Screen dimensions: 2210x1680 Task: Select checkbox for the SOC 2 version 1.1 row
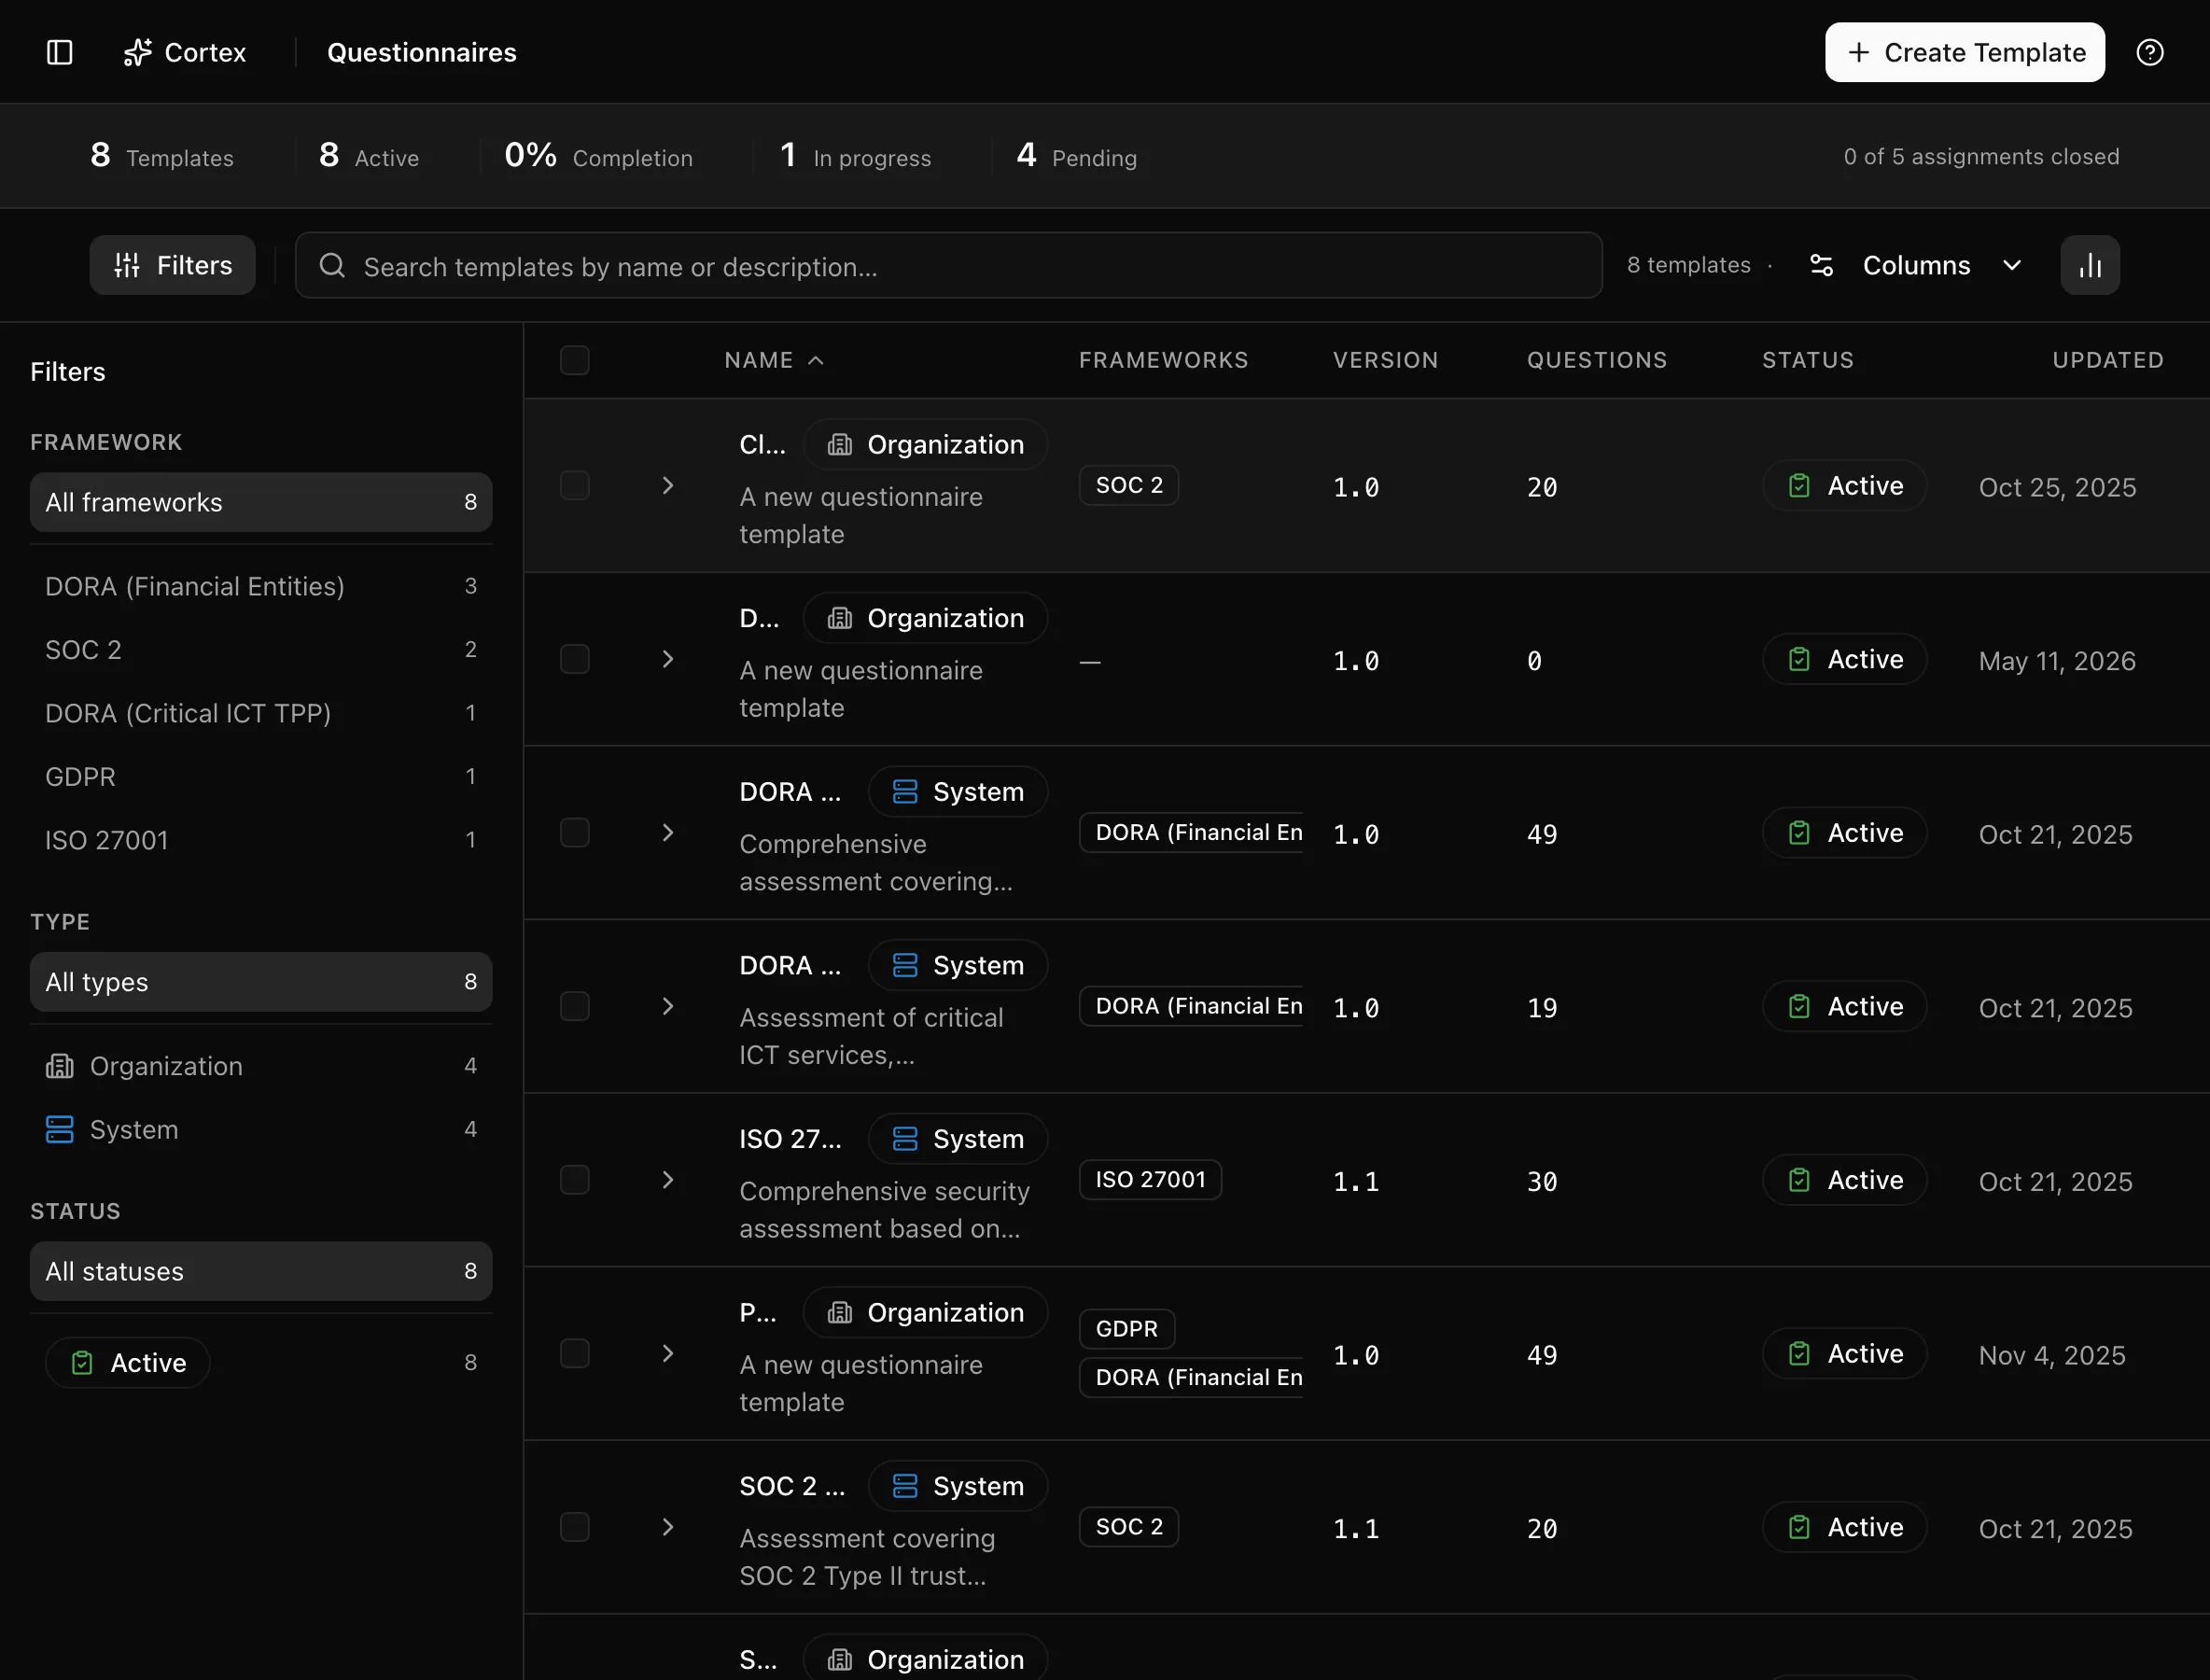click(x=575, y=1527)
